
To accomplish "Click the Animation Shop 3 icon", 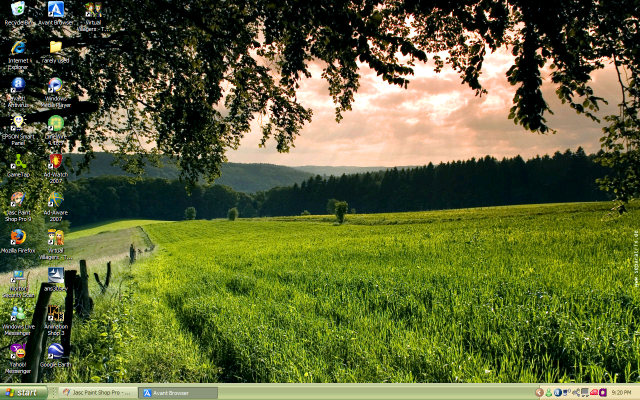I will (x=56, y=314).
